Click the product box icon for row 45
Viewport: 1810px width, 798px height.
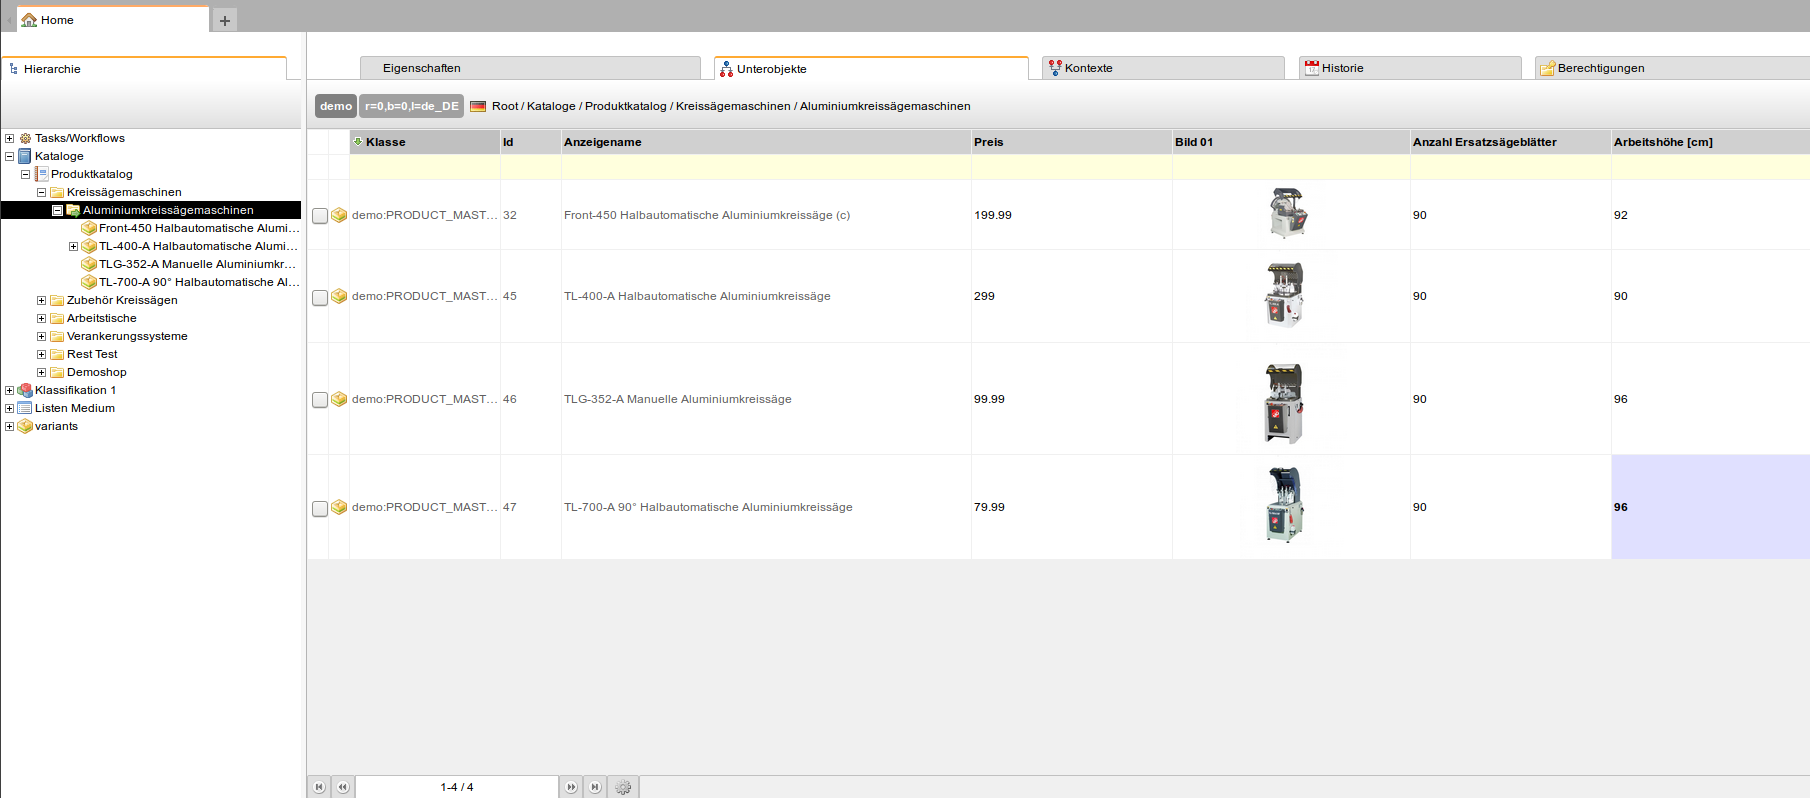[x=339, y=296]
